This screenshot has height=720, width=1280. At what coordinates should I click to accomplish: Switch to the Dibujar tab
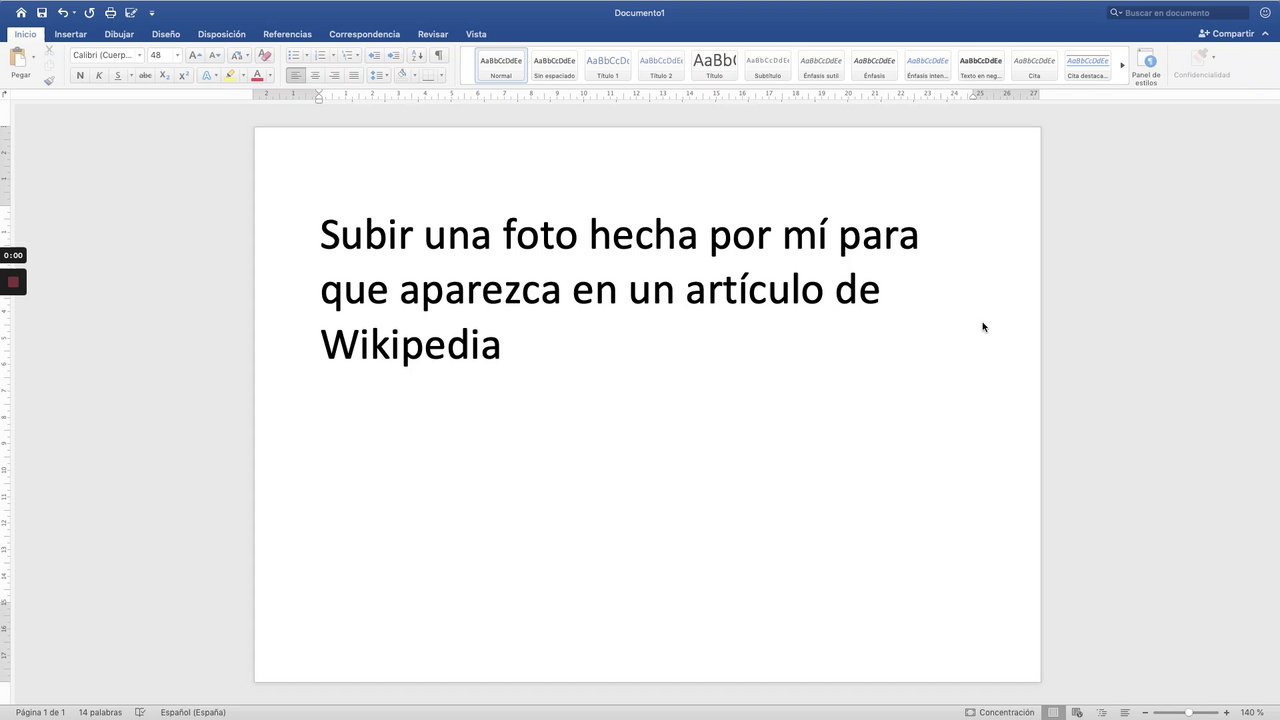pyautogui.click(x=119, y=34)
